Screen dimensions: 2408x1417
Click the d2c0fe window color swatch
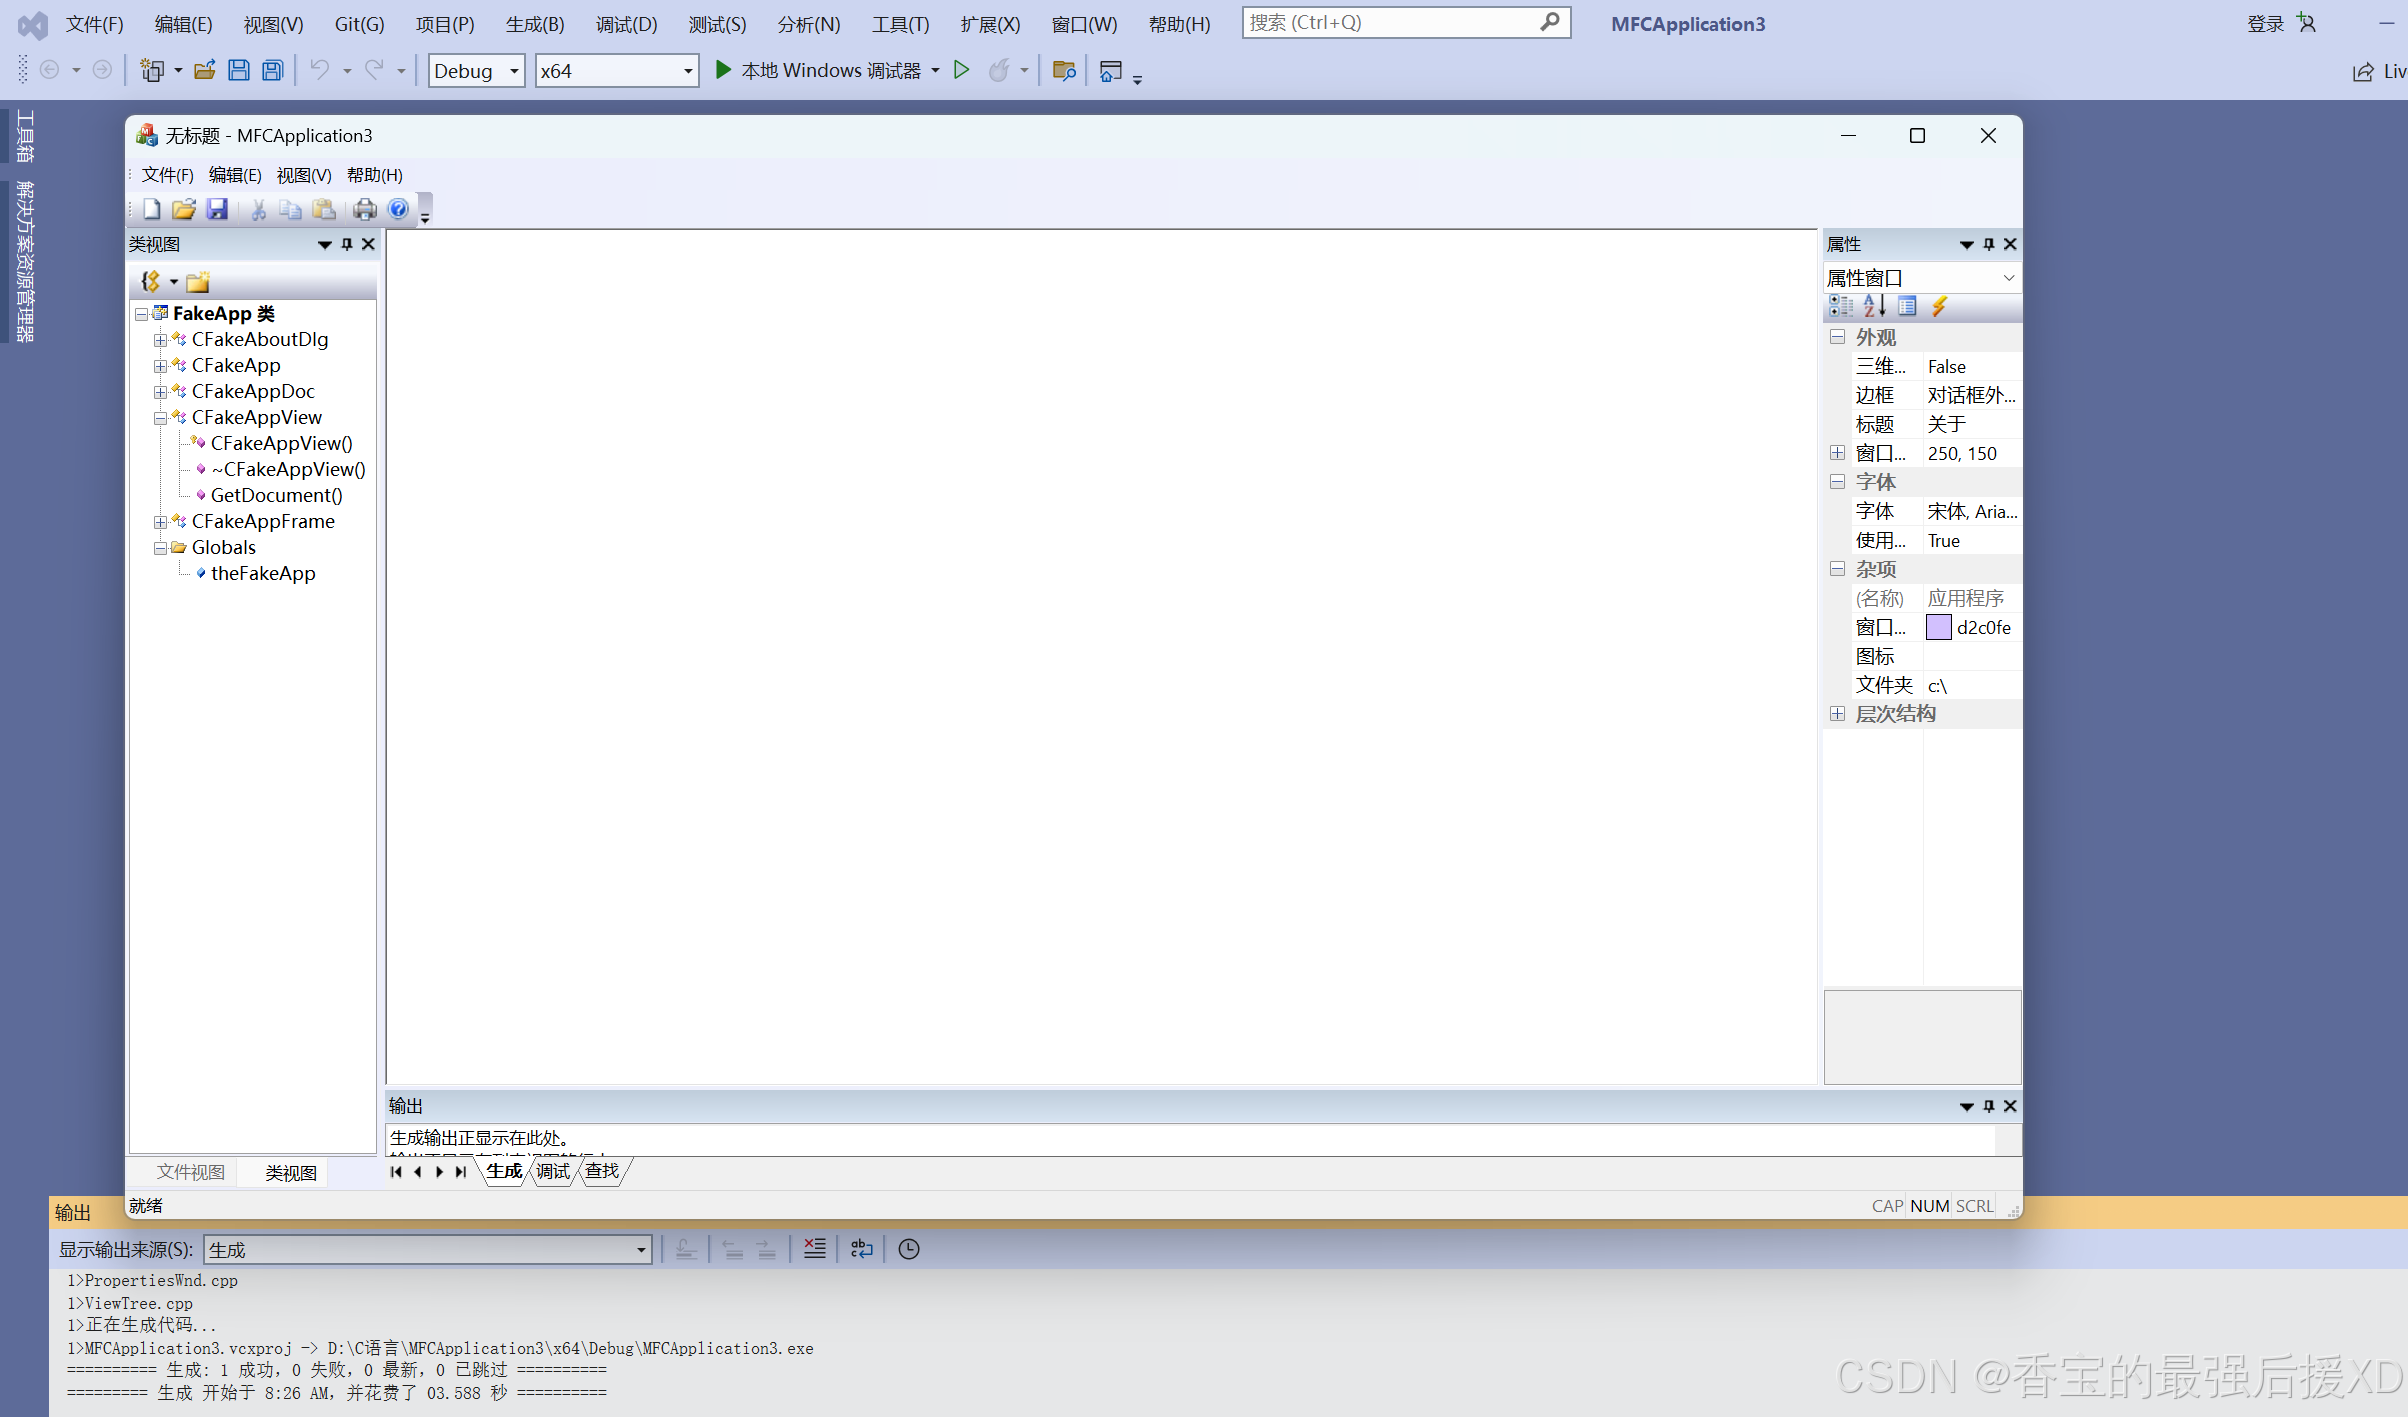coord(1938,627)
